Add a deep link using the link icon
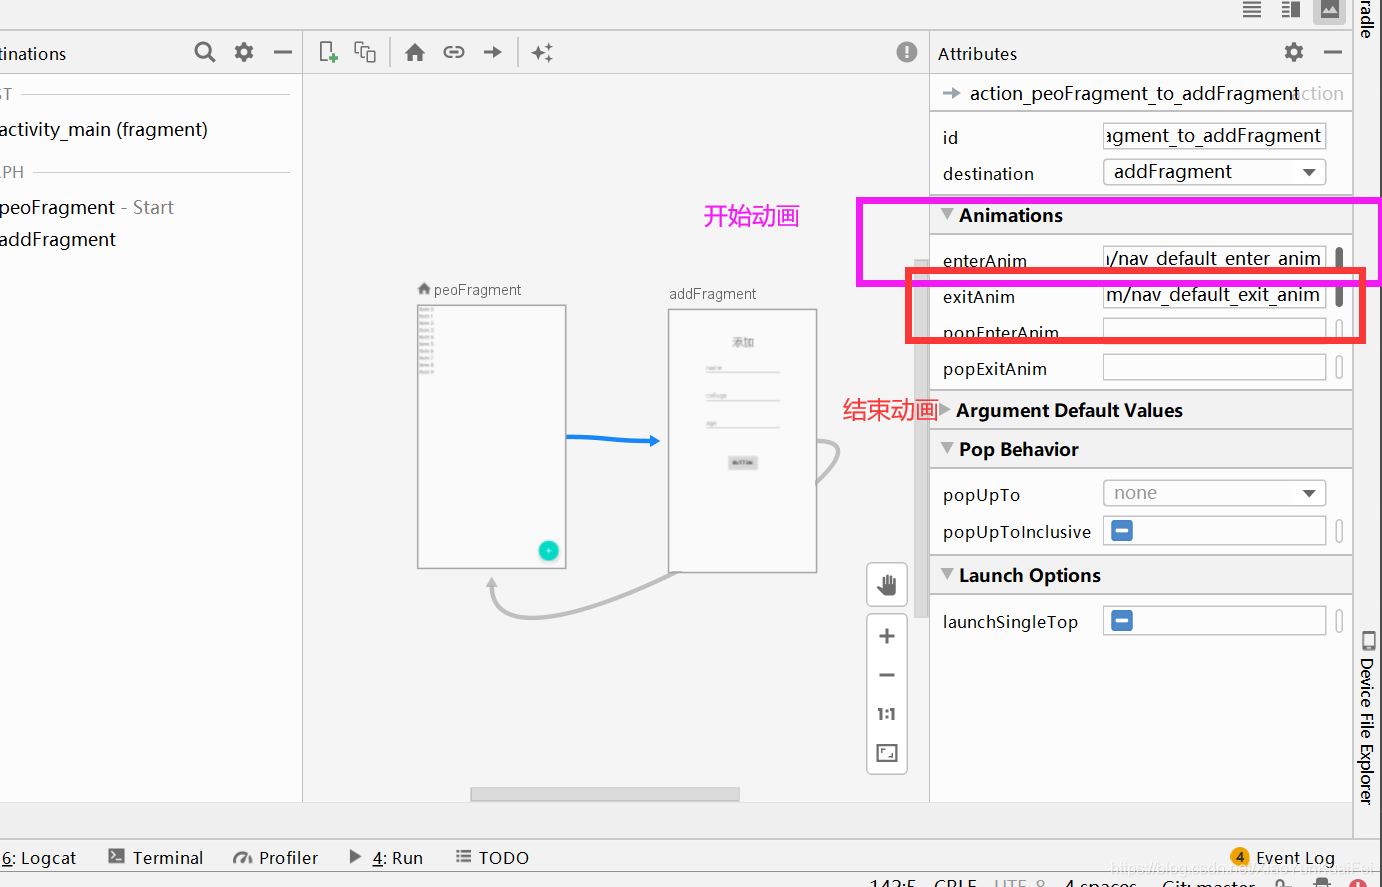Screen dimensions: 1382x887 454,52
